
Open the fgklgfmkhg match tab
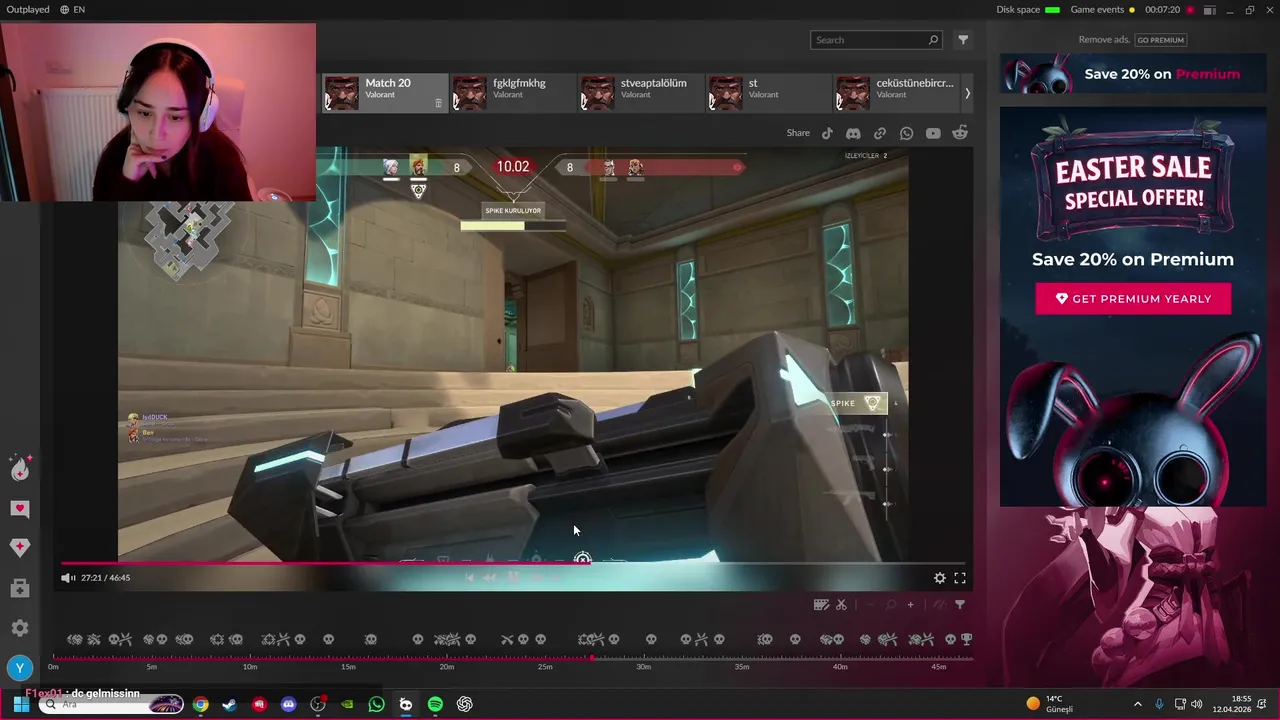pyautogui.click(x=513, y=93)
